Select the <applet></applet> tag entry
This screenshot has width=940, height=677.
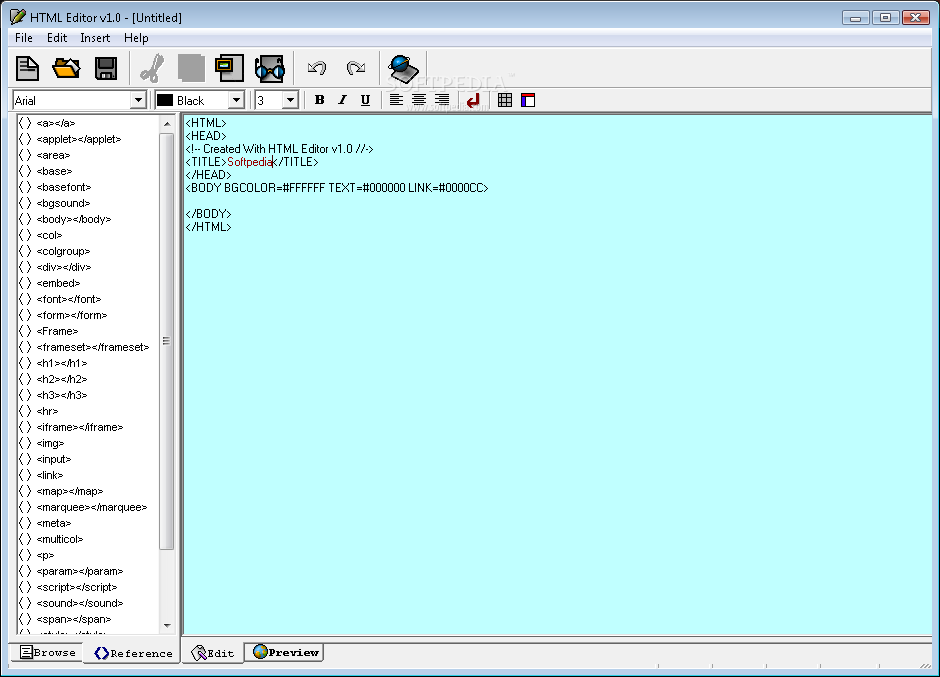point(79,139)
